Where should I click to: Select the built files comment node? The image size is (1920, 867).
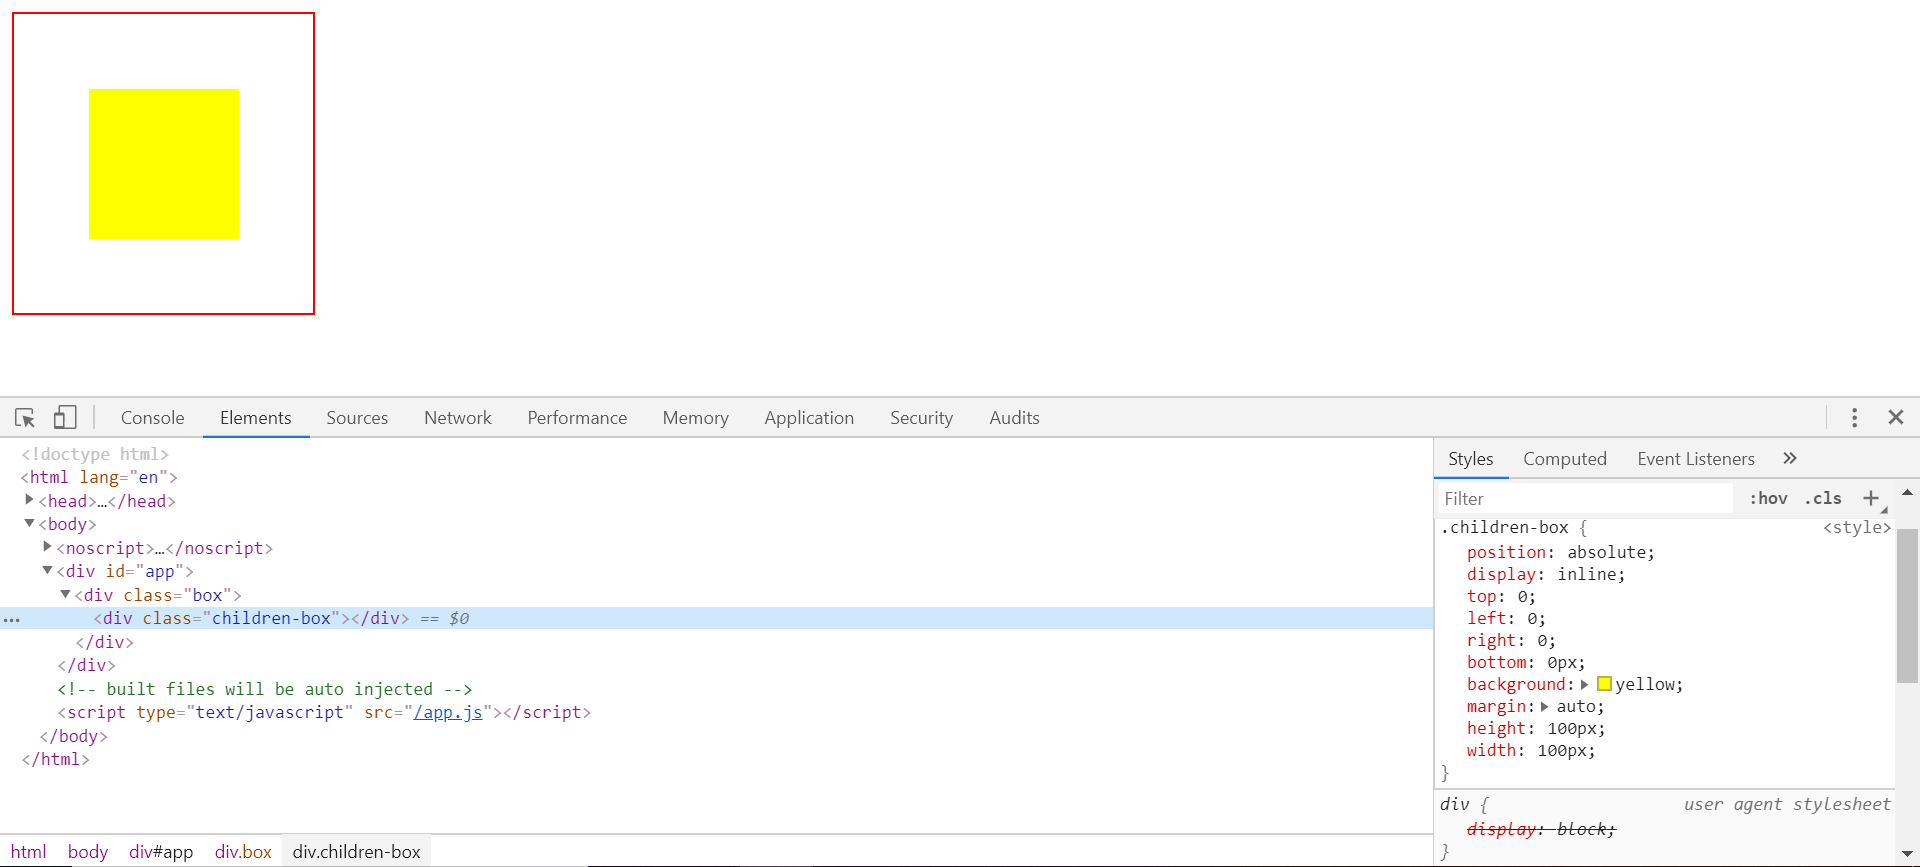[264, 689]
